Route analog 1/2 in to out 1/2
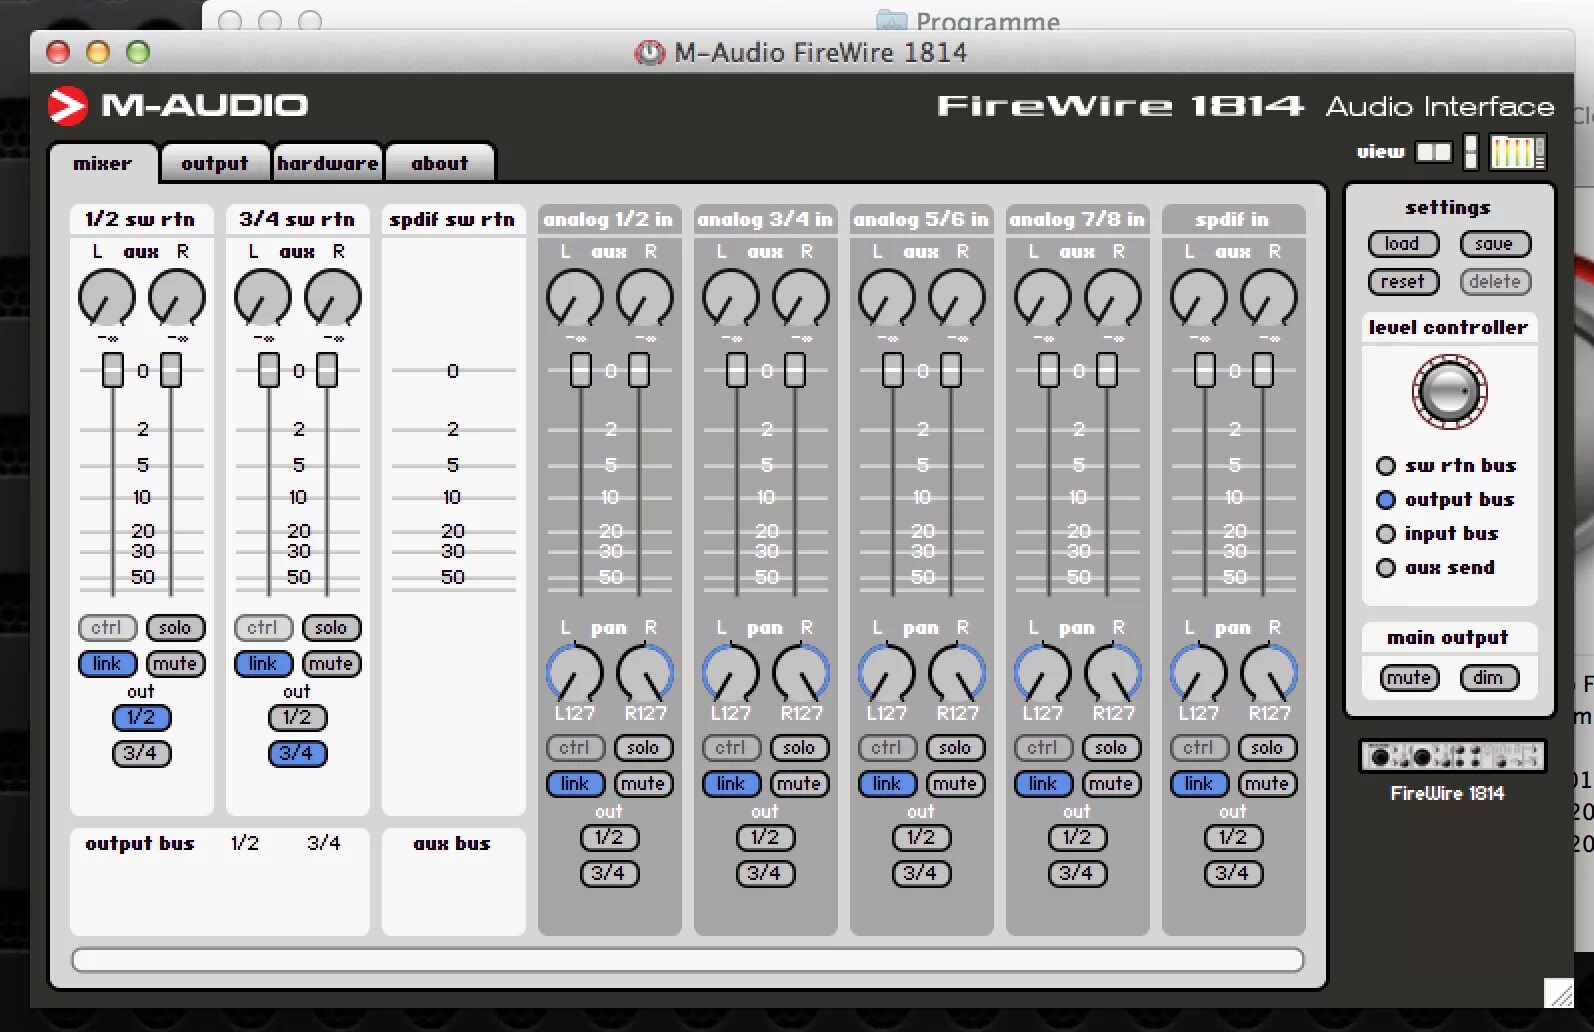Screen dimensions: 1594x1032 coord(609,838)
